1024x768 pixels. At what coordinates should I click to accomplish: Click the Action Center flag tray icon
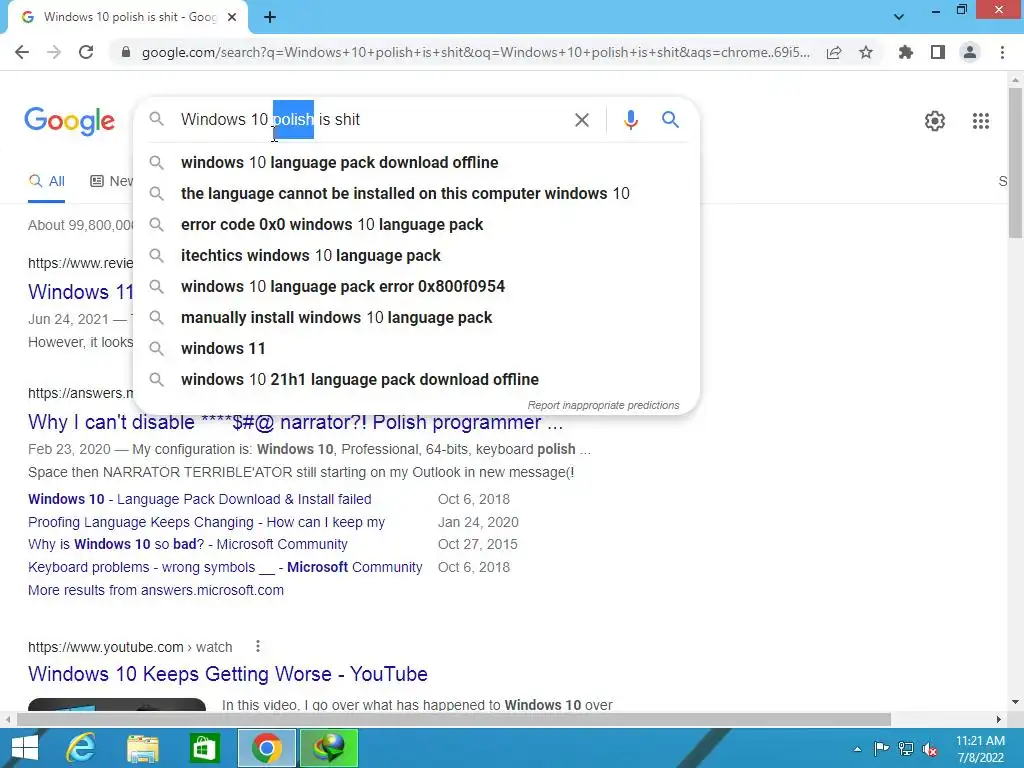click(x=881, y=749)
